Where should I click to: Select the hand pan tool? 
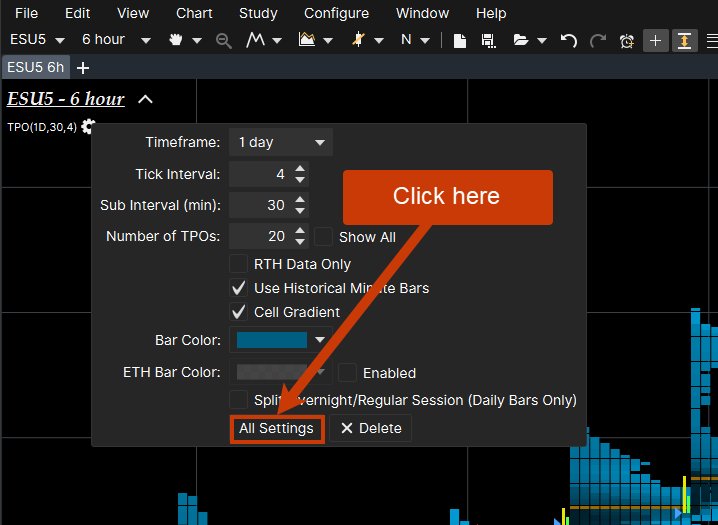[x=178, y=41]
